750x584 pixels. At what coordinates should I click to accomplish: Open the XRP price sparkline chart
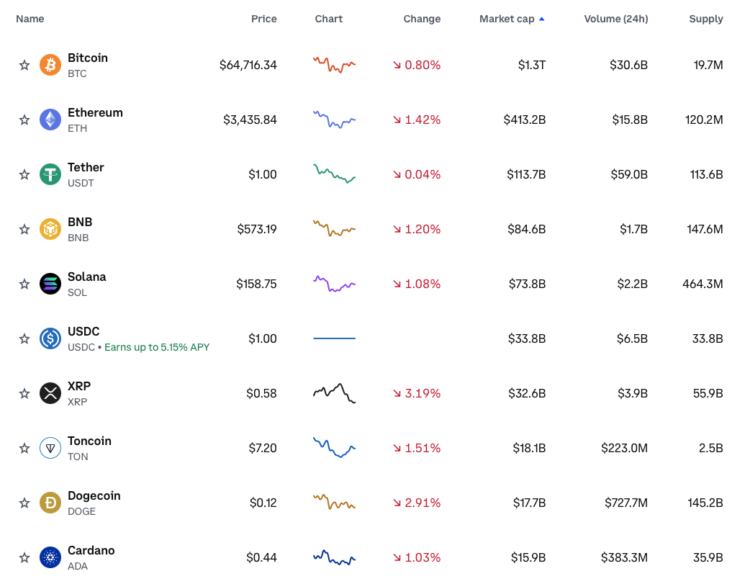point(334,393)
